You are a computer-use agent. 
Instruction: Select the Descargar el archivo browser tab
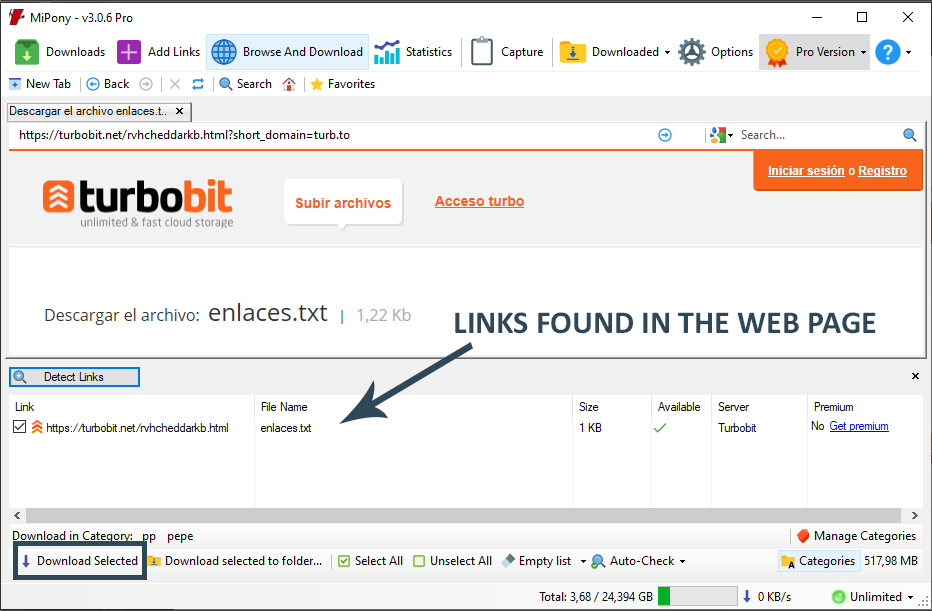pos(90,111)
